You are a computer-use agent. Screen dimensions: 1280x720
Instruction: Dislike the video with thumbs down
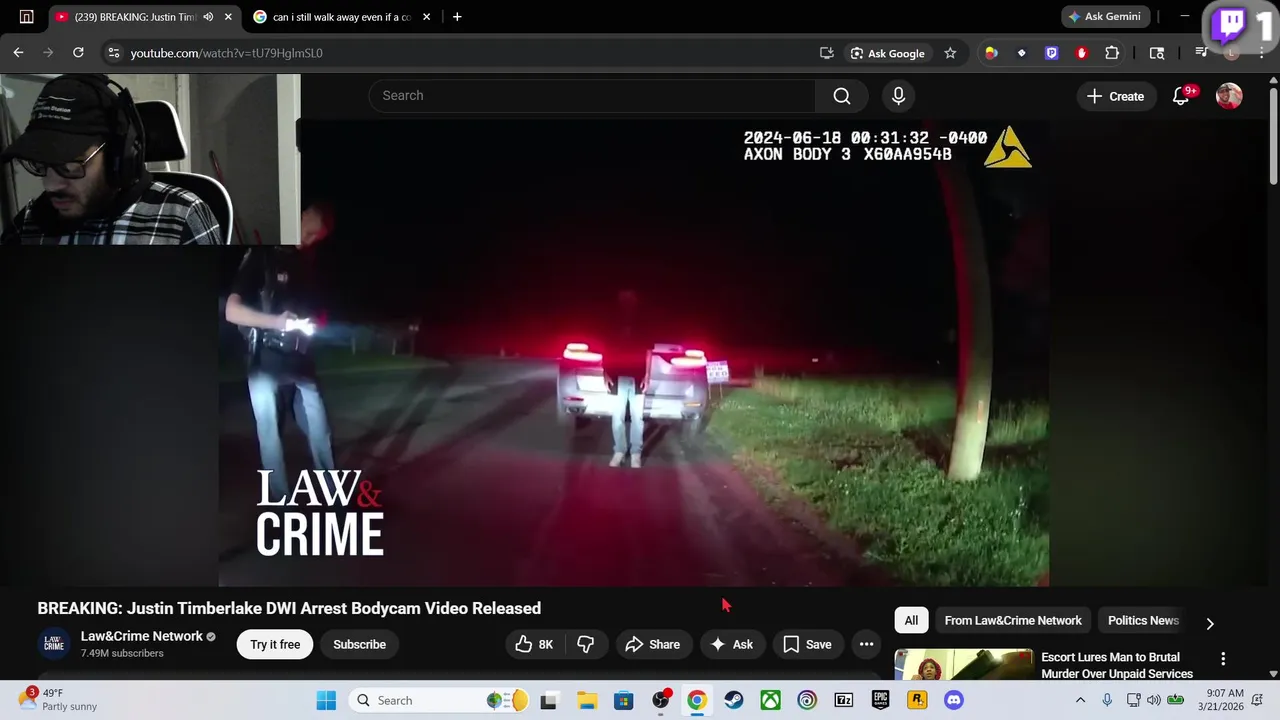point(586,645)
